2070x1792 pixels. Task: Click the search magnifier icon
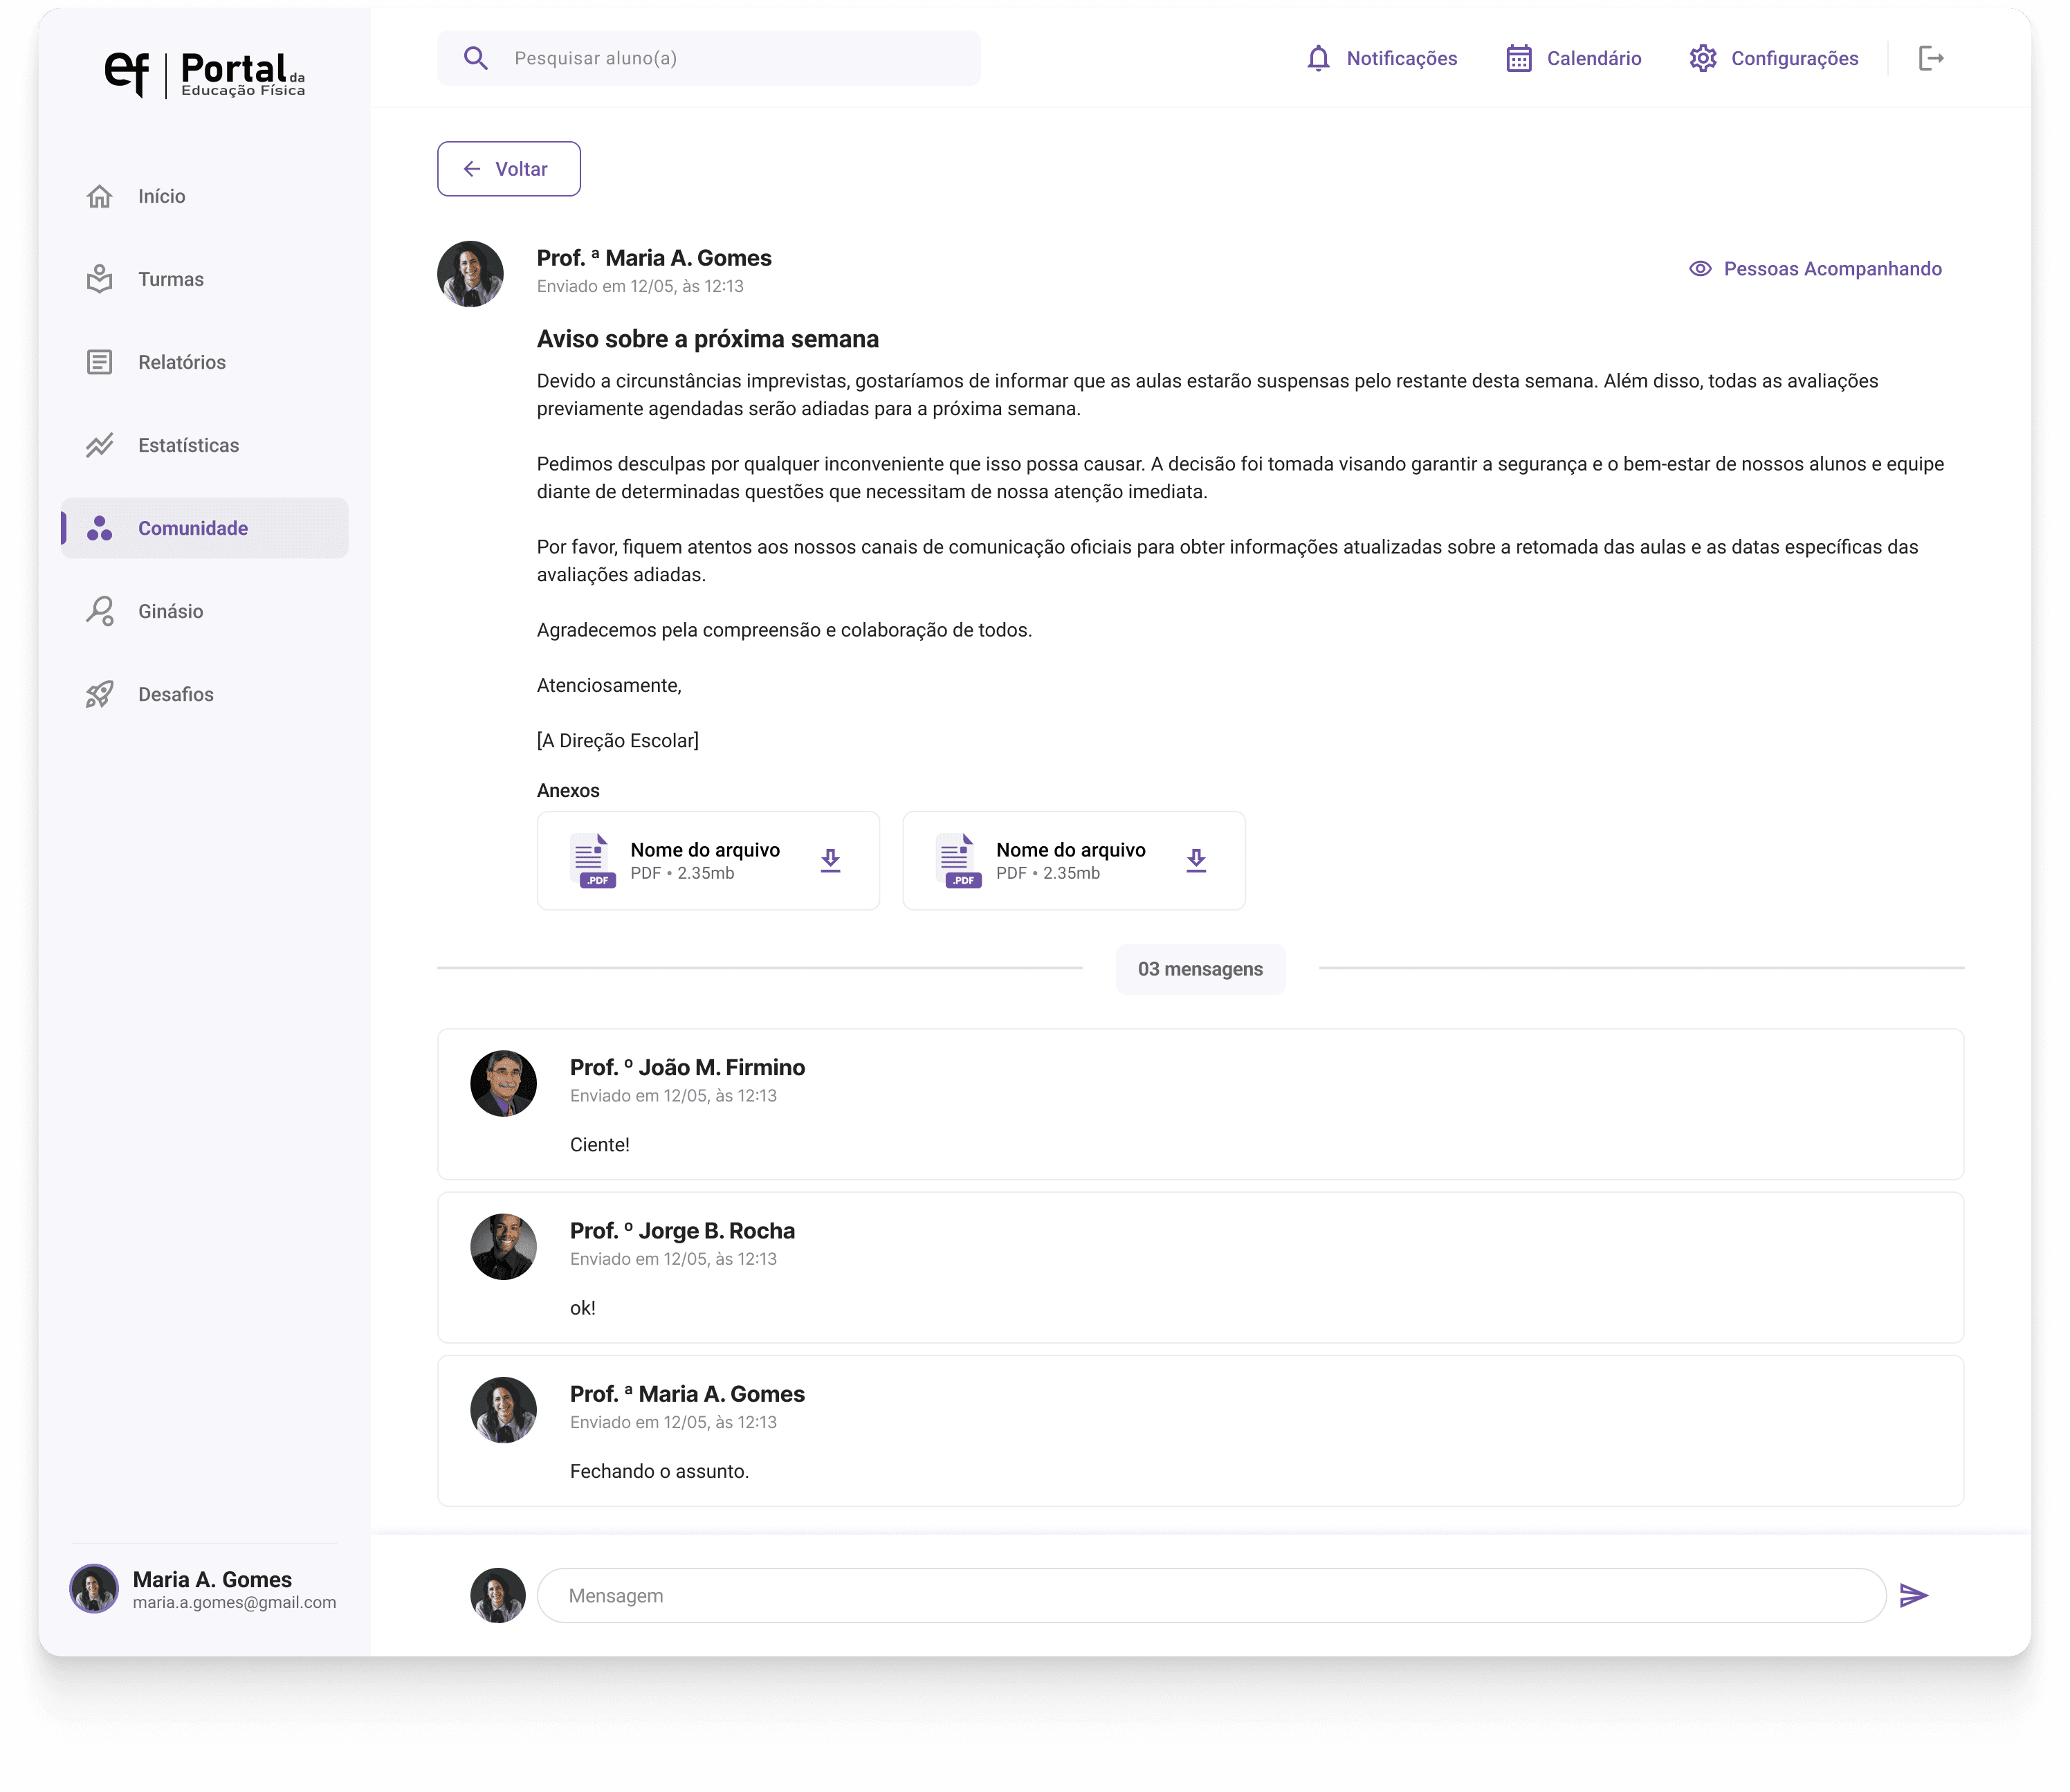point(476,58)
